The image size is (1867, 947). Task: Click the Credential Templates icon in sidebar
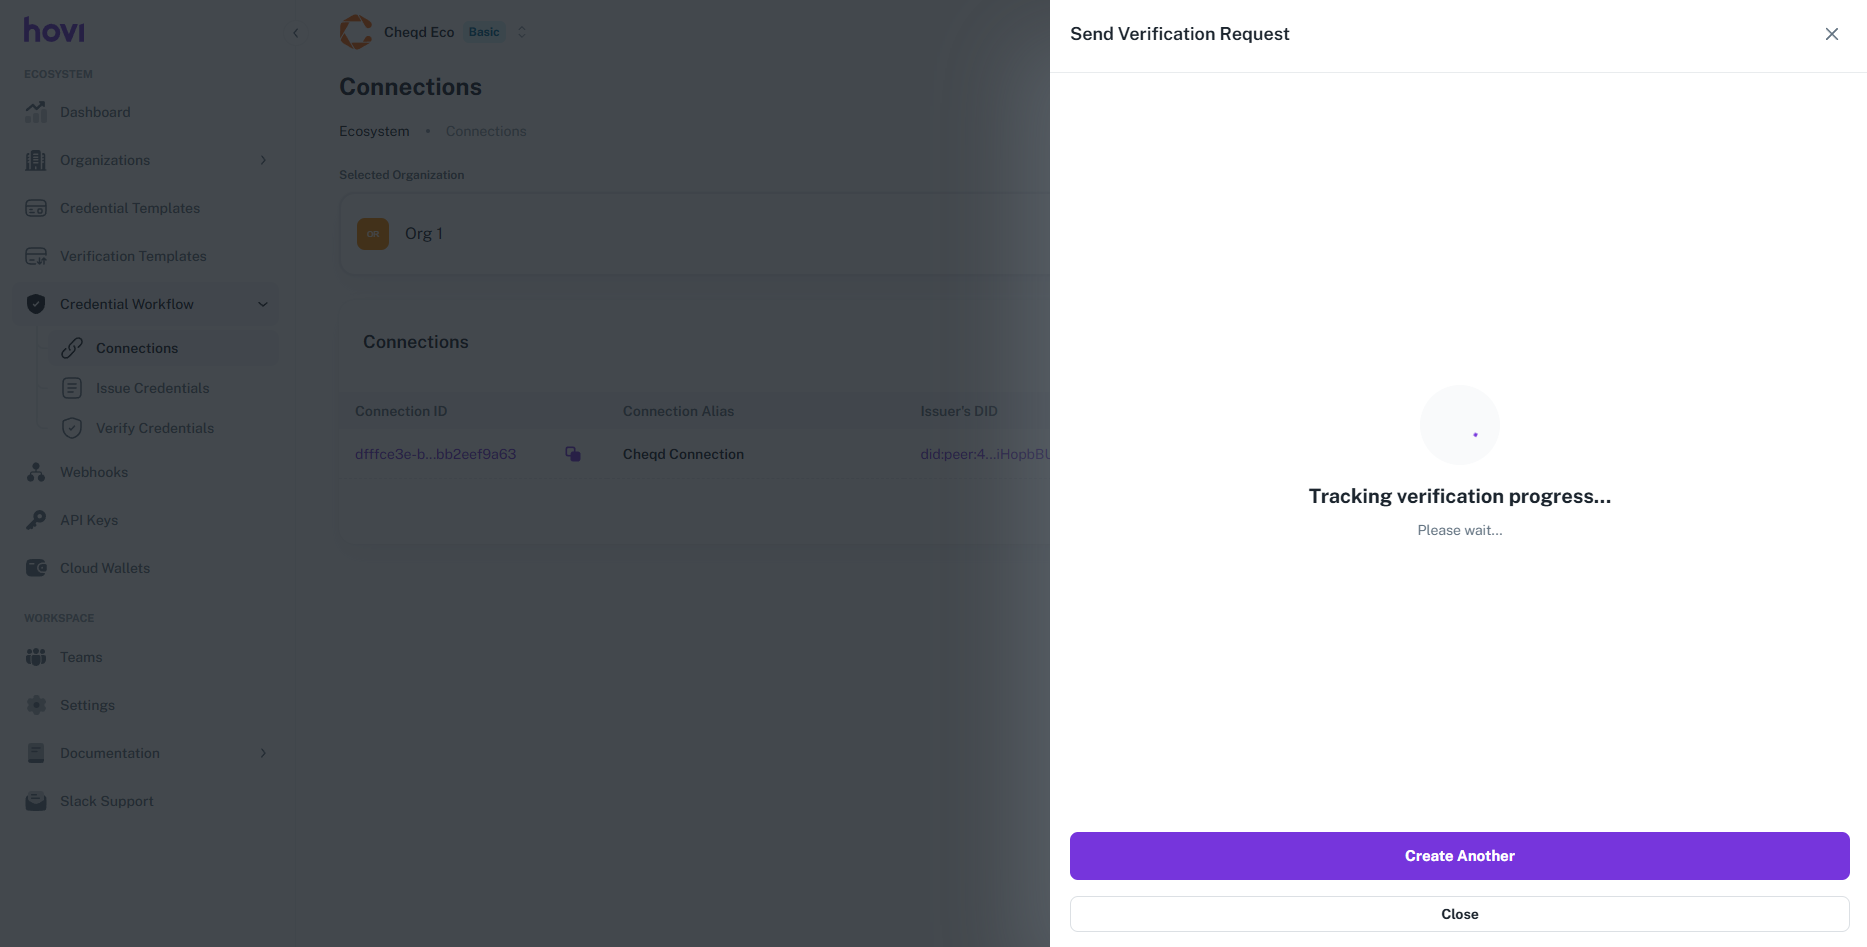[36, 208]
